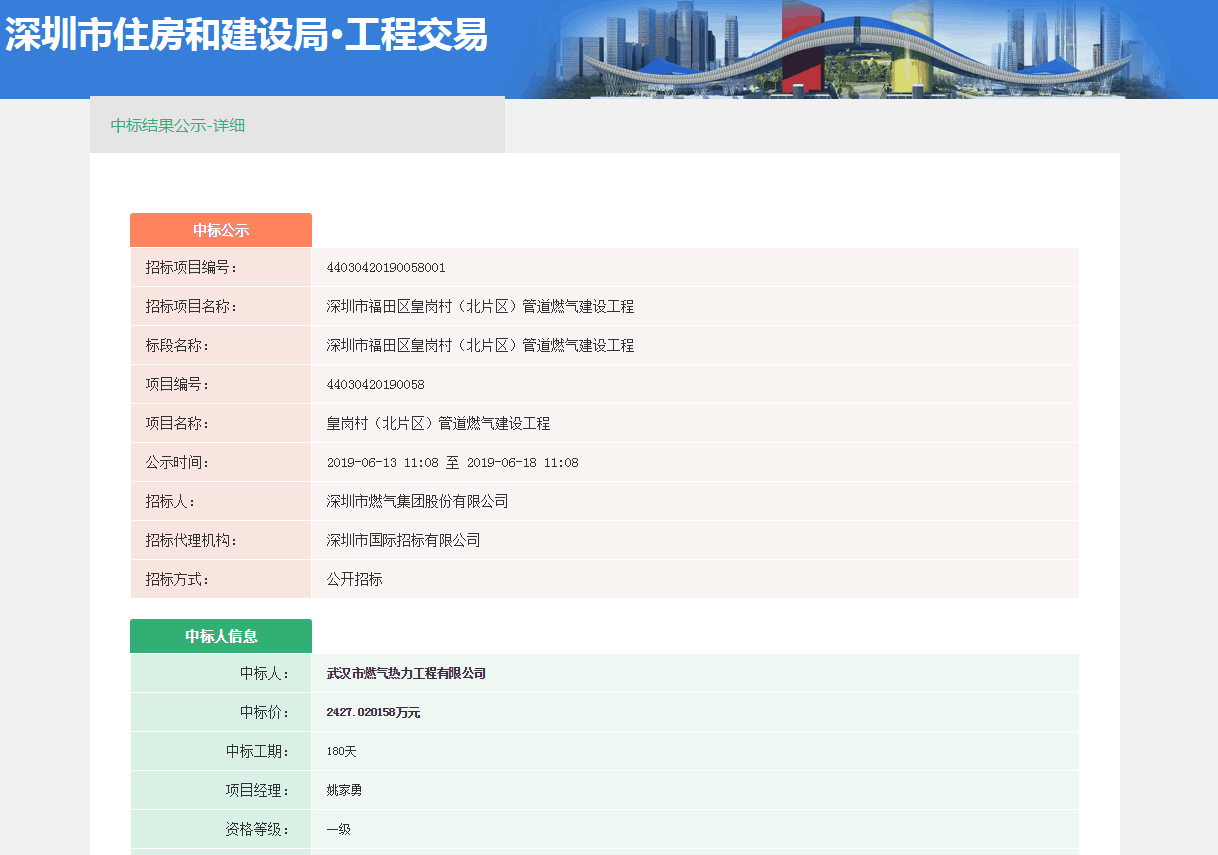Click the agency 深圳市国际招标有限公司
The height and width of the screenshot is (855, 1218).
coord(403,541)
